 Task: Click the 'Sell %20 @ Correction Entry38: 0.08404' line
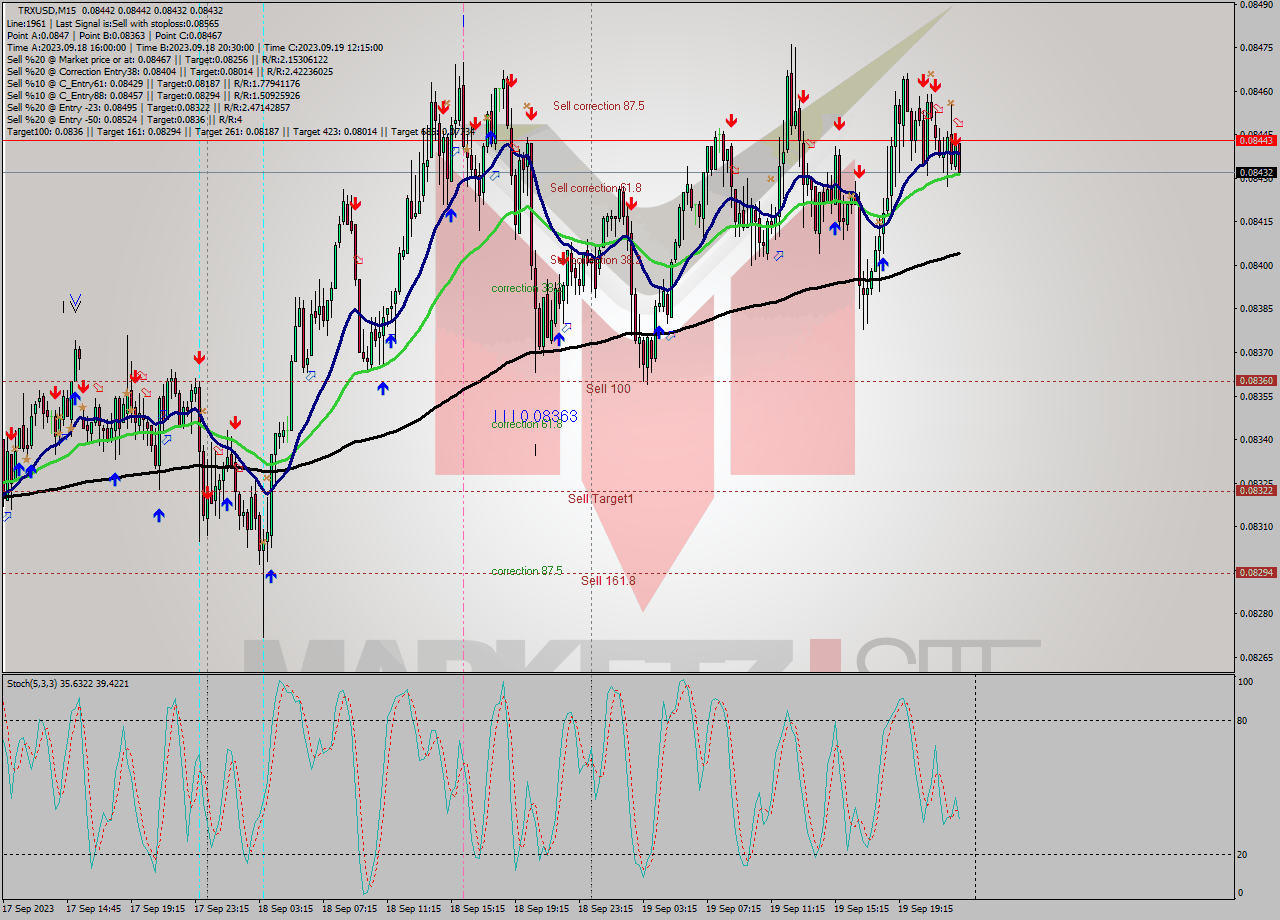coord(170,71)
